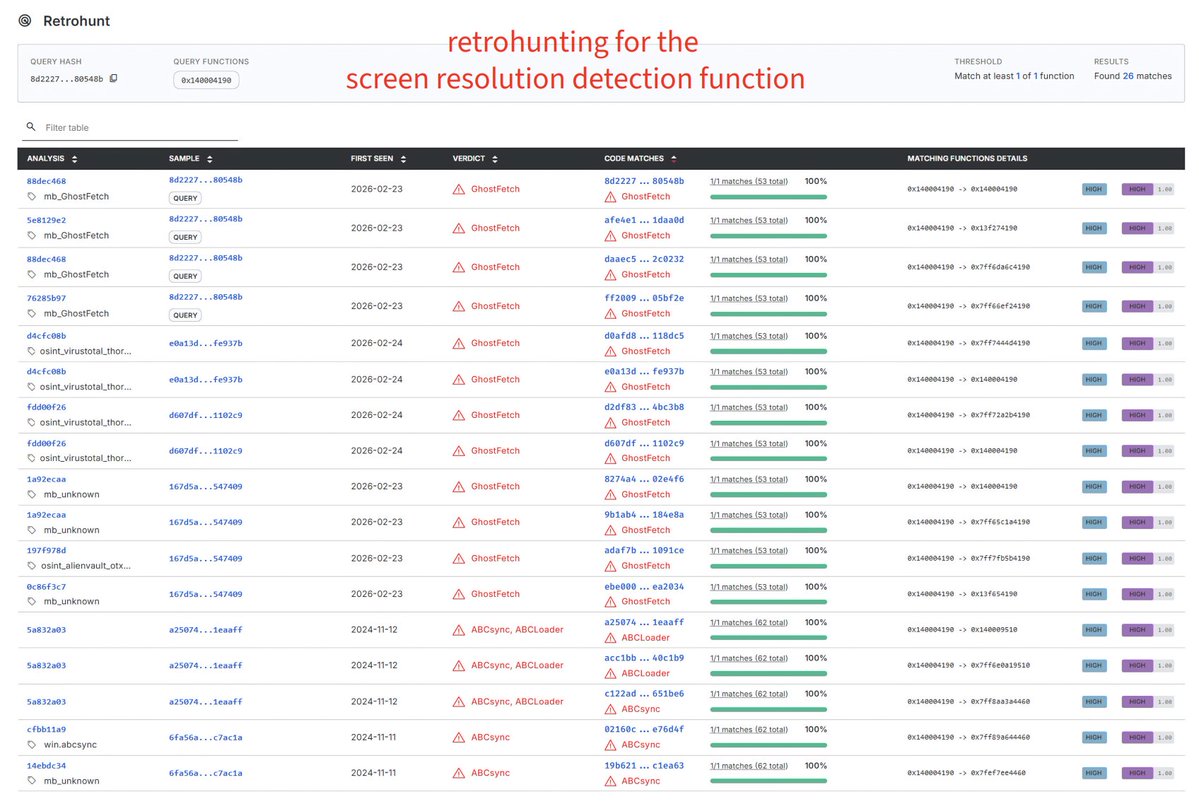
Task: Click blue HIGH badge in cfbb11a9 row
Action: (x=1093, y=737)
